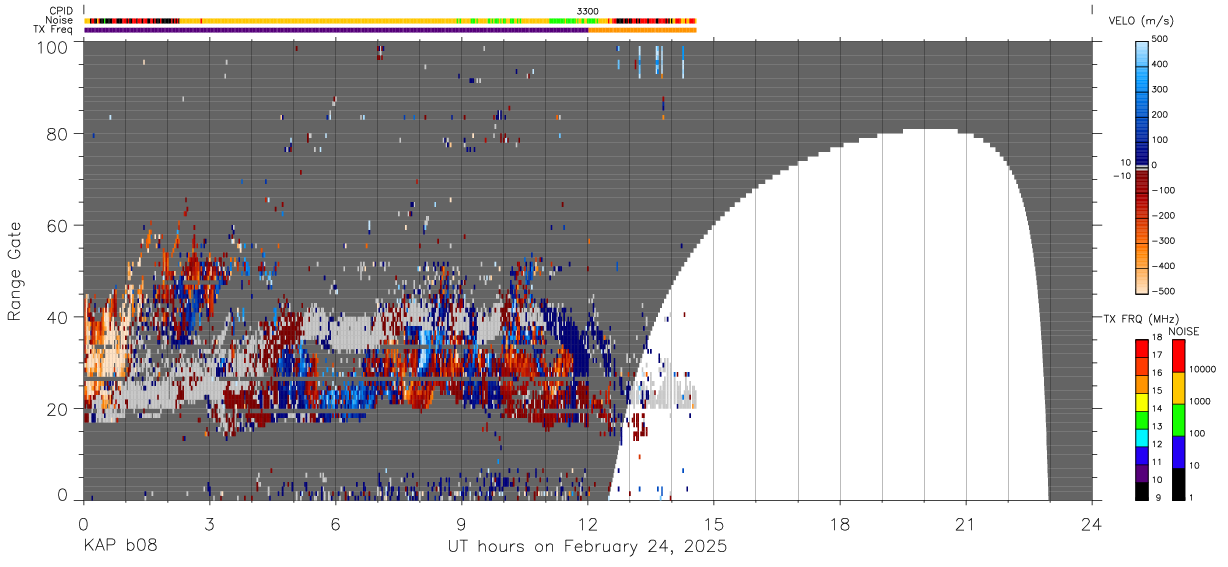
Task: Click the '1000' noise tick label
Action: coord(1200,401)
